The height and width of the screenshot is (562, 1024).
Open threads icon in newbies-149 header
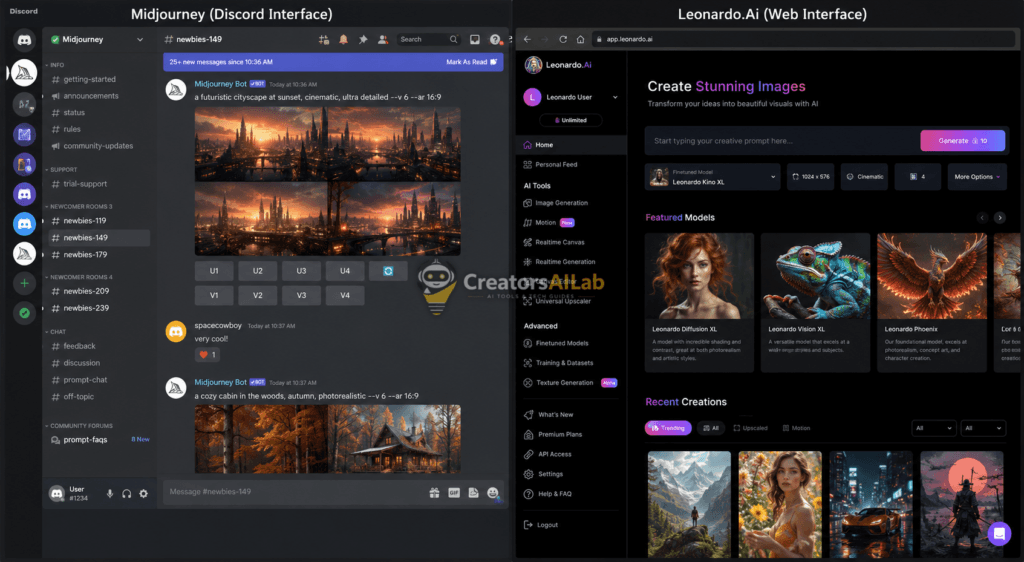(x=324, y=40)
